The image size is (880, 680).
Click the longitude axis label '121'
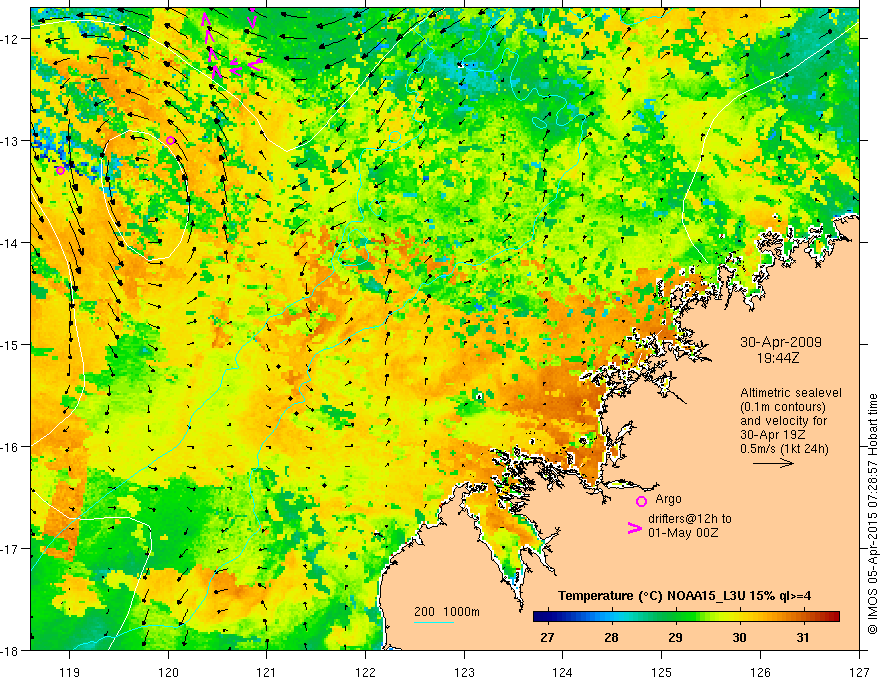pyautogui.click(x=267, y=672)
